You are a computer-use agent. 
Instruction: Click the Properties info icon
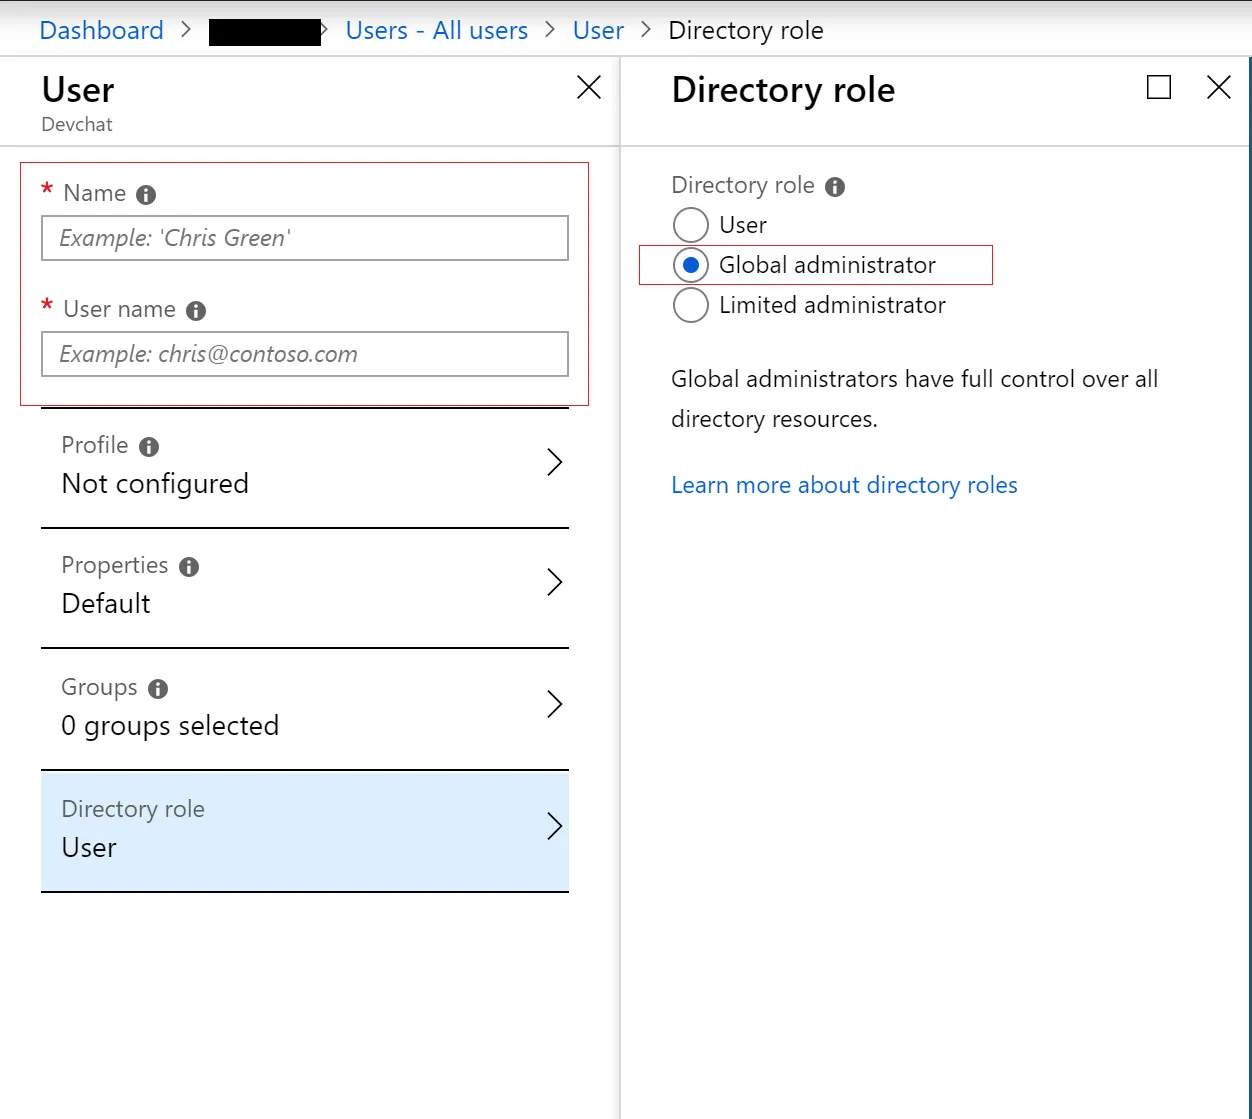[189, 567]
